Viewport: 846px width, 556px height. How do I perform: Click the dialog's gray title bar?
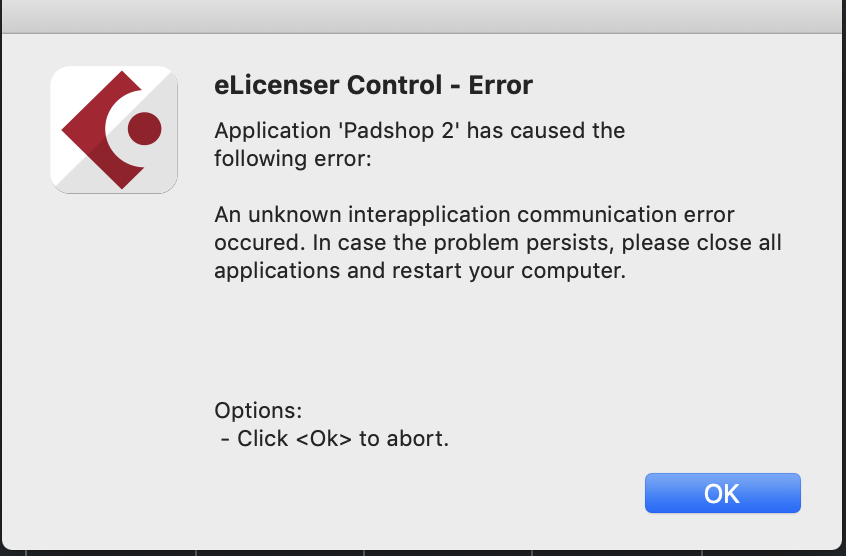[x=423, y=16]
